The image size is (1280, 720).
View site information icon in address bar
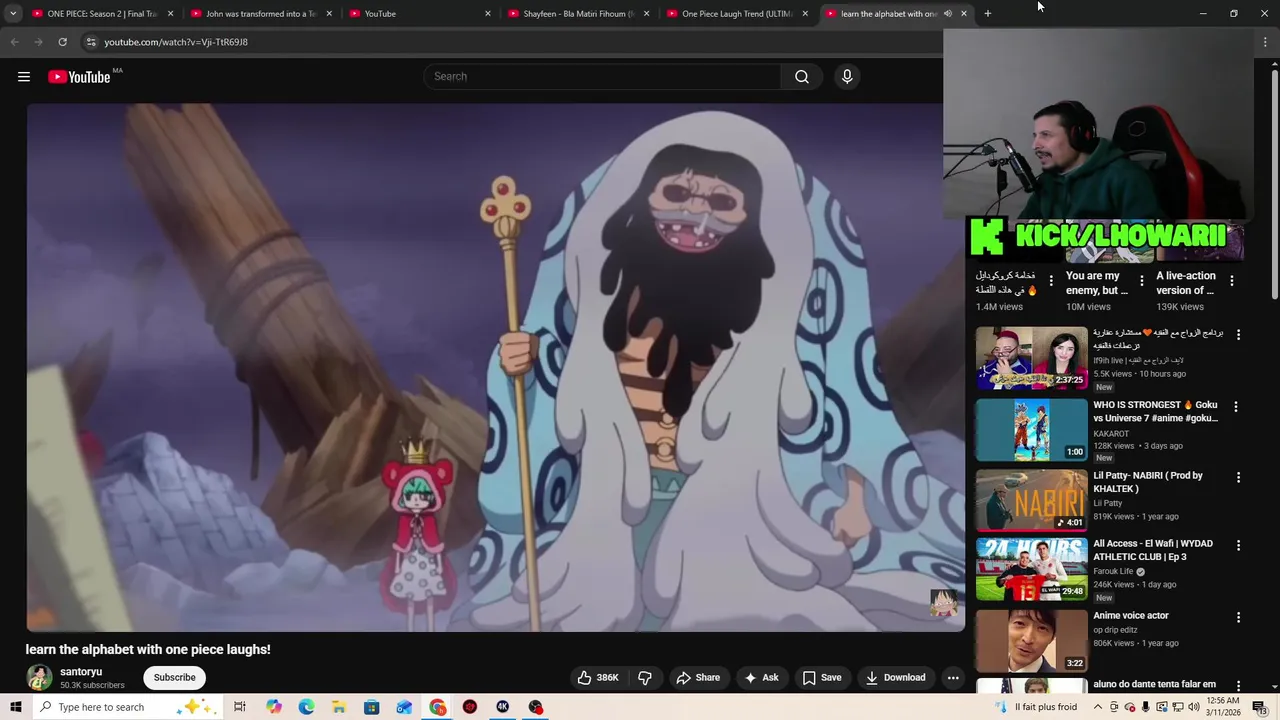point(91,42)
